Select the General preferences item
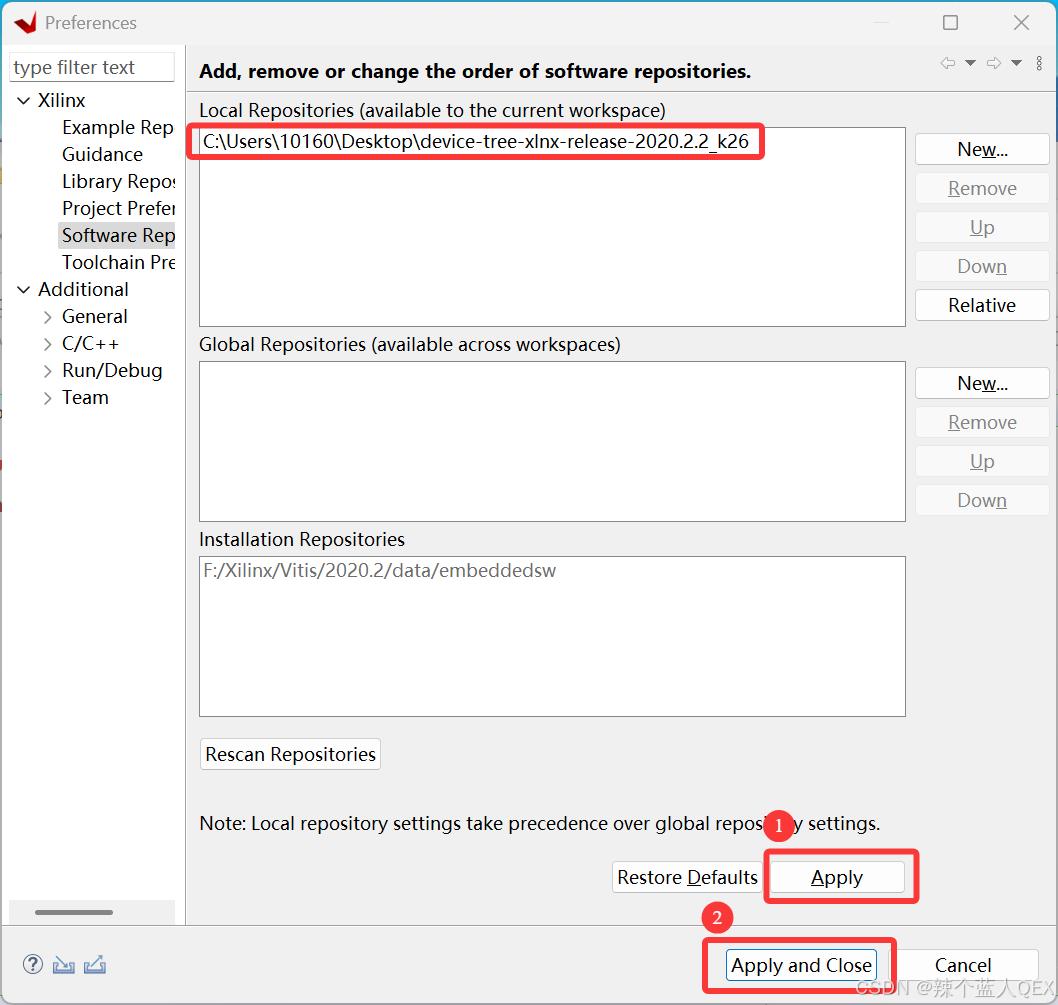 94,317
